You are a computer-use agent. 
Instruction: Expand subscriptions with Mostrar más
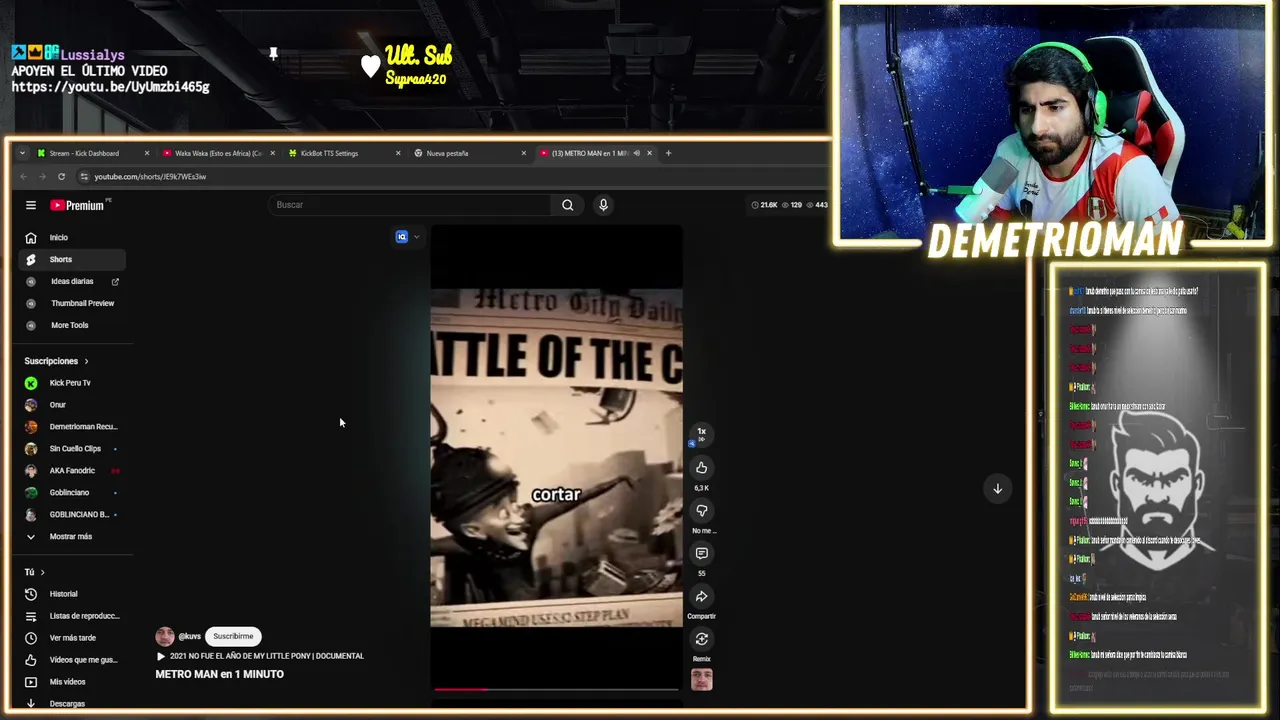click(x=72, y=537)
